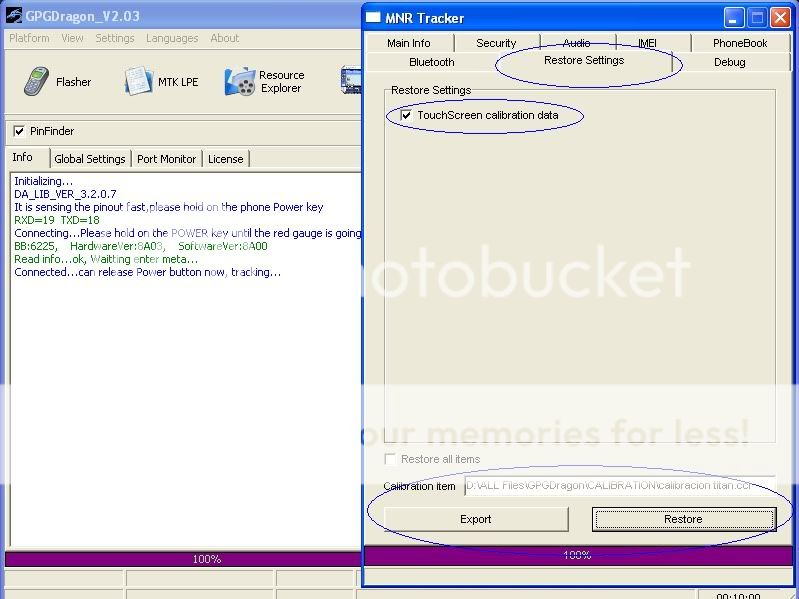Click the 'It is sensing the pinout fast' line
799x599 pixels.
click(x=168, y=207)
